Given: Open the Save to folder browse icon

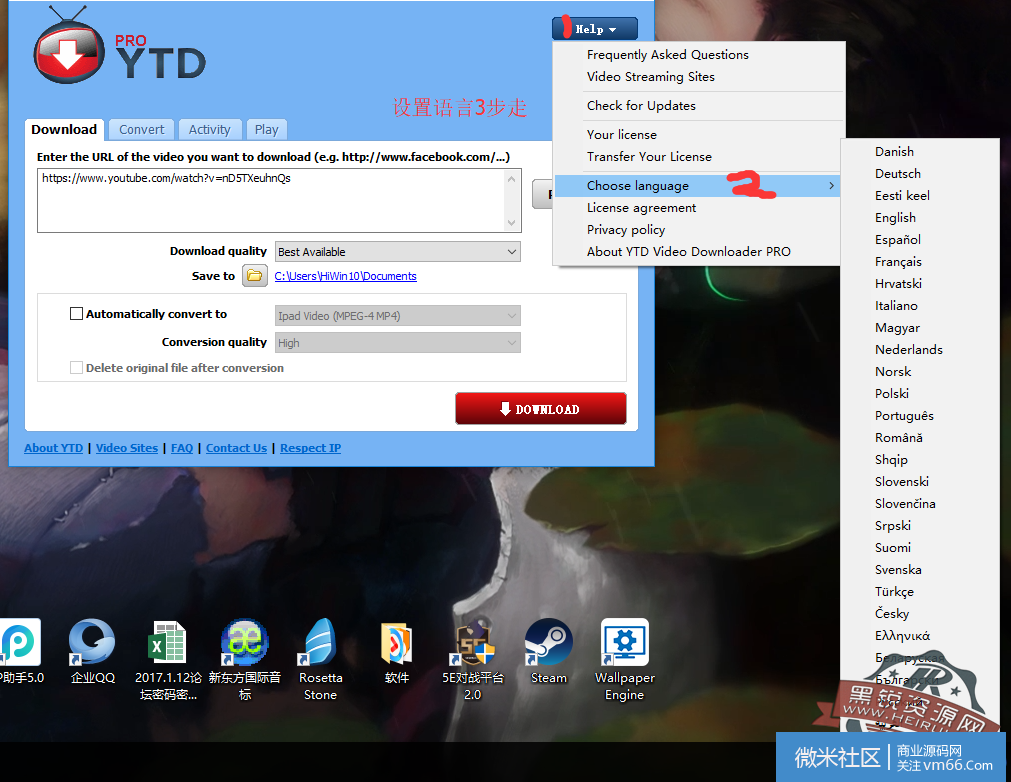Looking at the screenshot, I should tap(255, 276).
